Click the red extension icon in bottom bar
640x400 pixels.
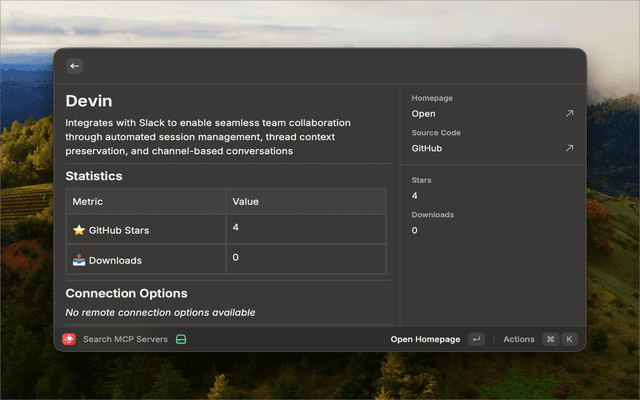(x=70, y=339)
